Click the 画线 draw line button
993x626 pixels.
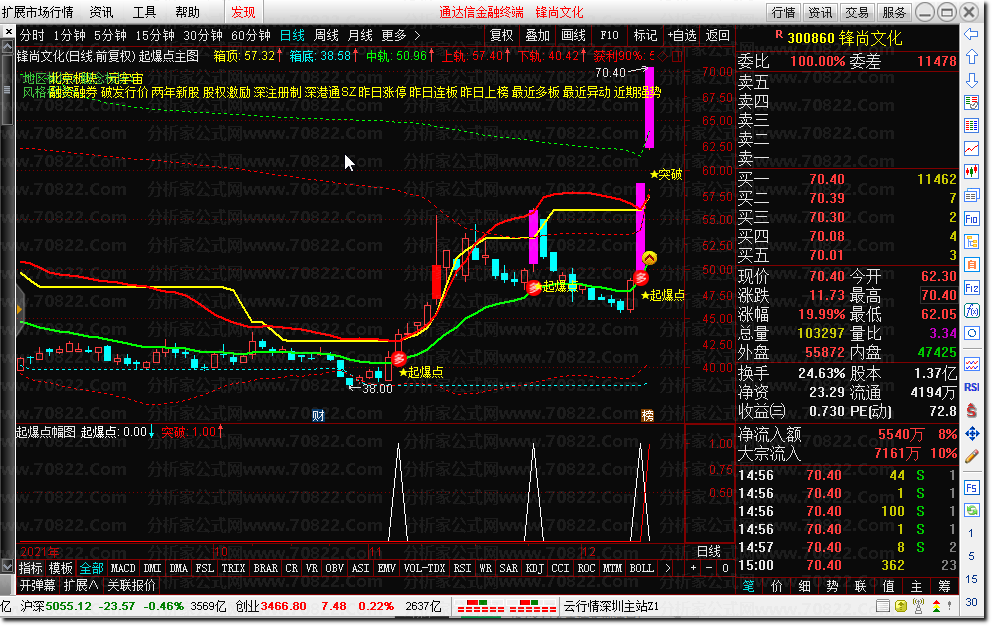574,35
